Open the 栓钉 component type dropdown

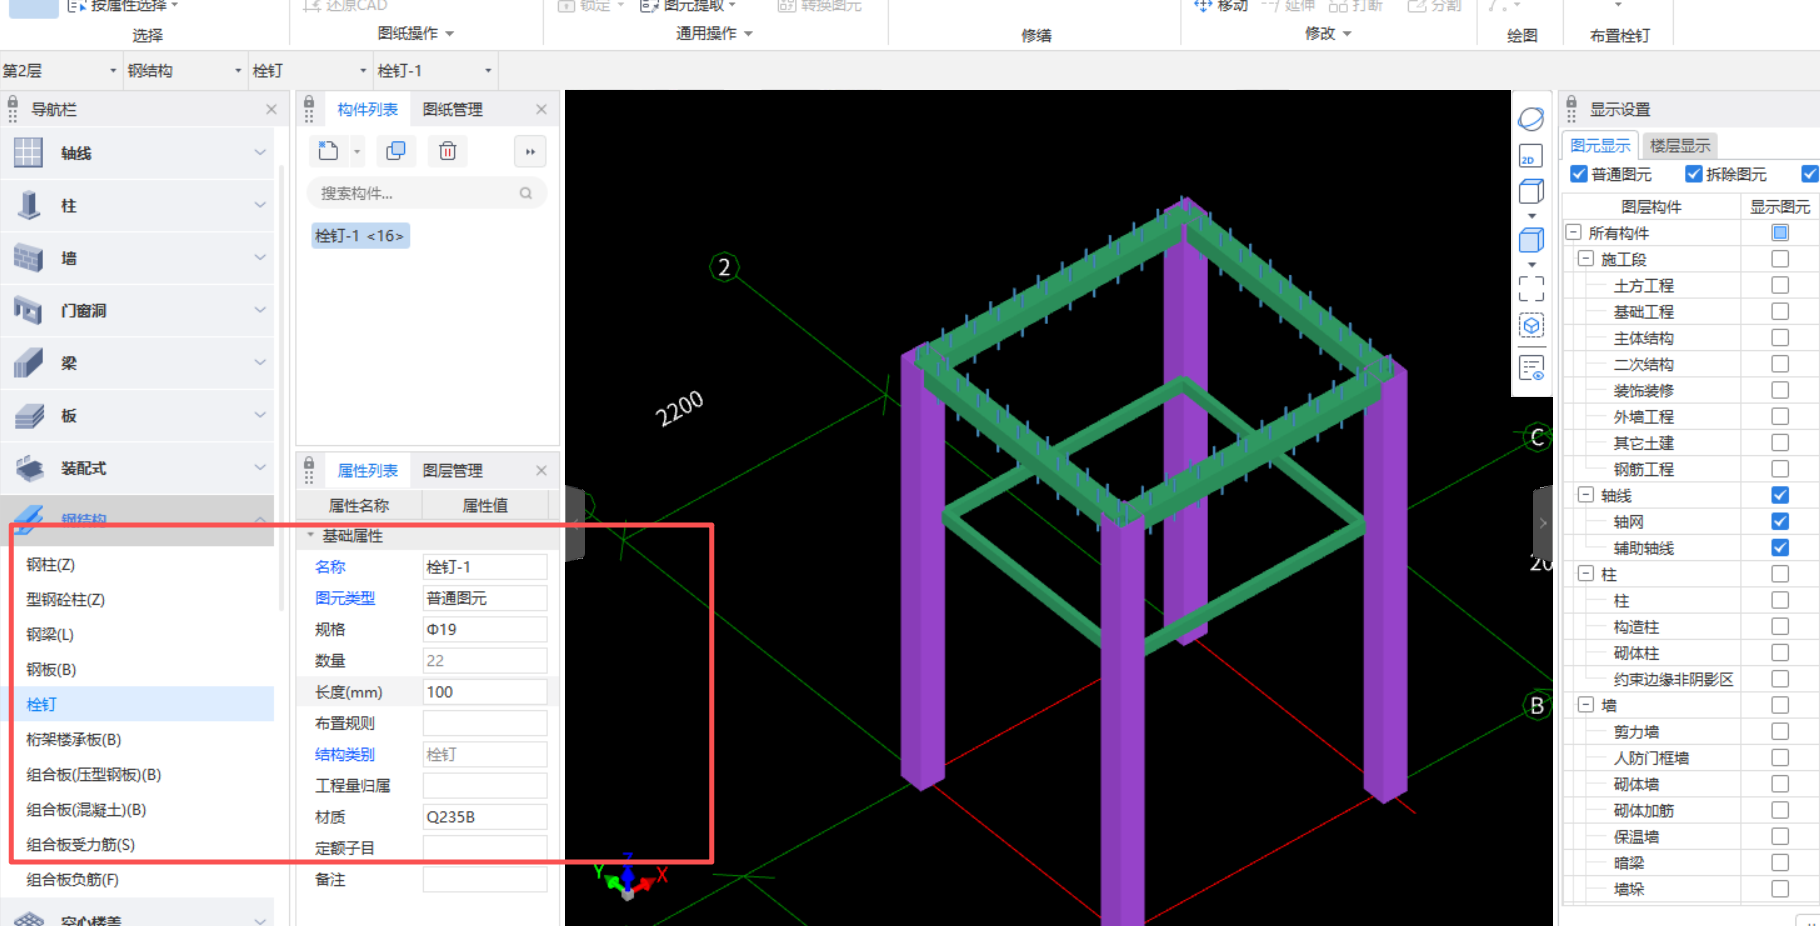[310, 71]
